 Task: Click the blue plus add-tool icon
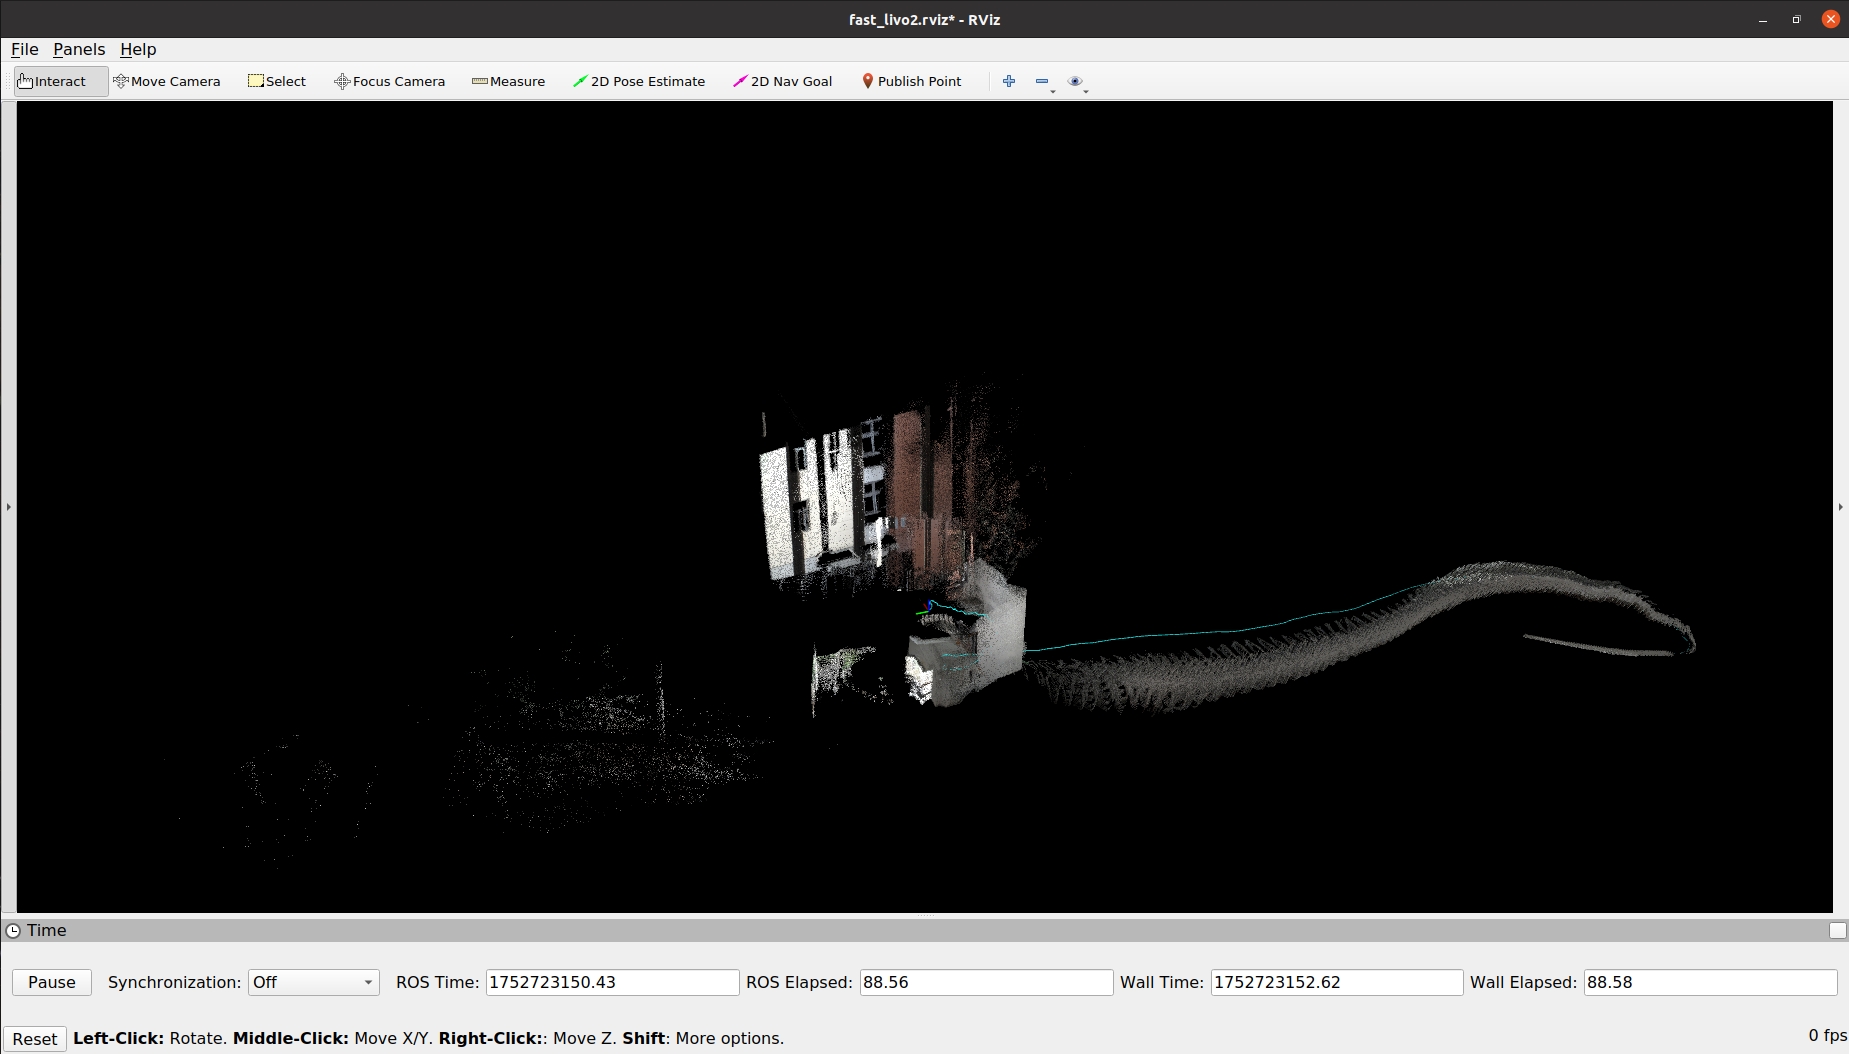[x=1009, y=81]
